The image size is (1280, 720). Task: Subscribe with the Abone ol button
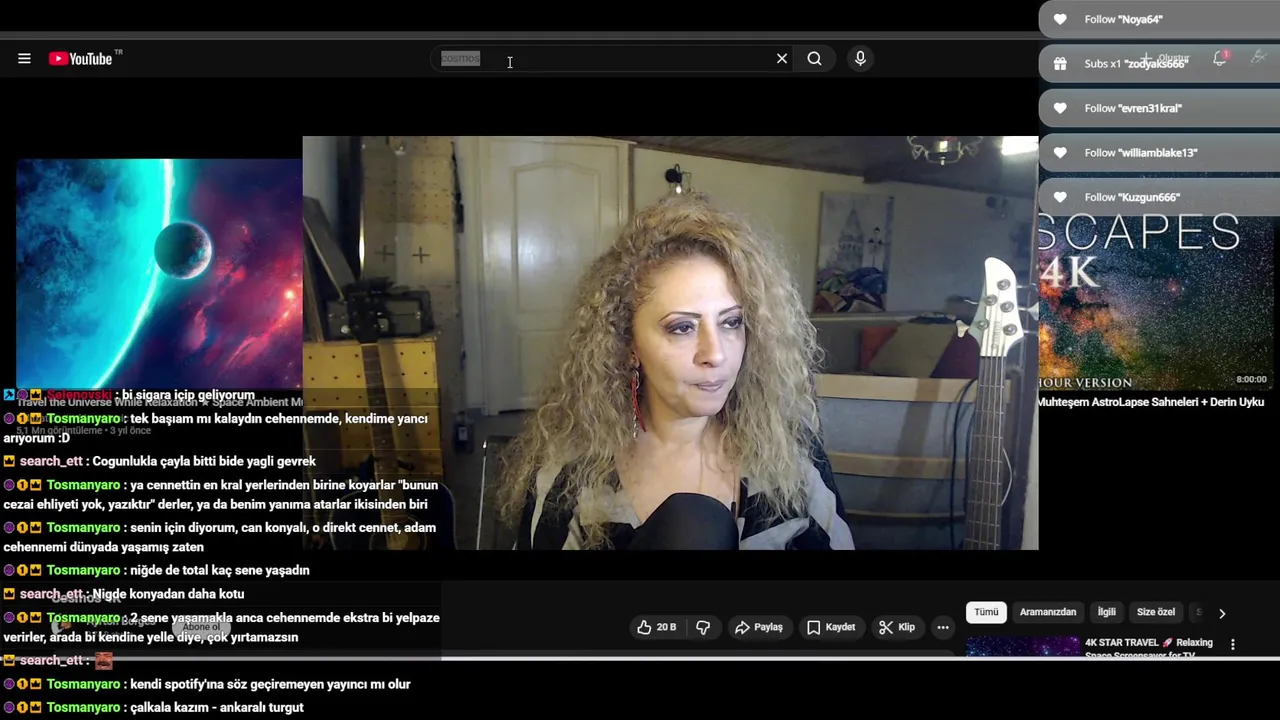pos(201,627)
